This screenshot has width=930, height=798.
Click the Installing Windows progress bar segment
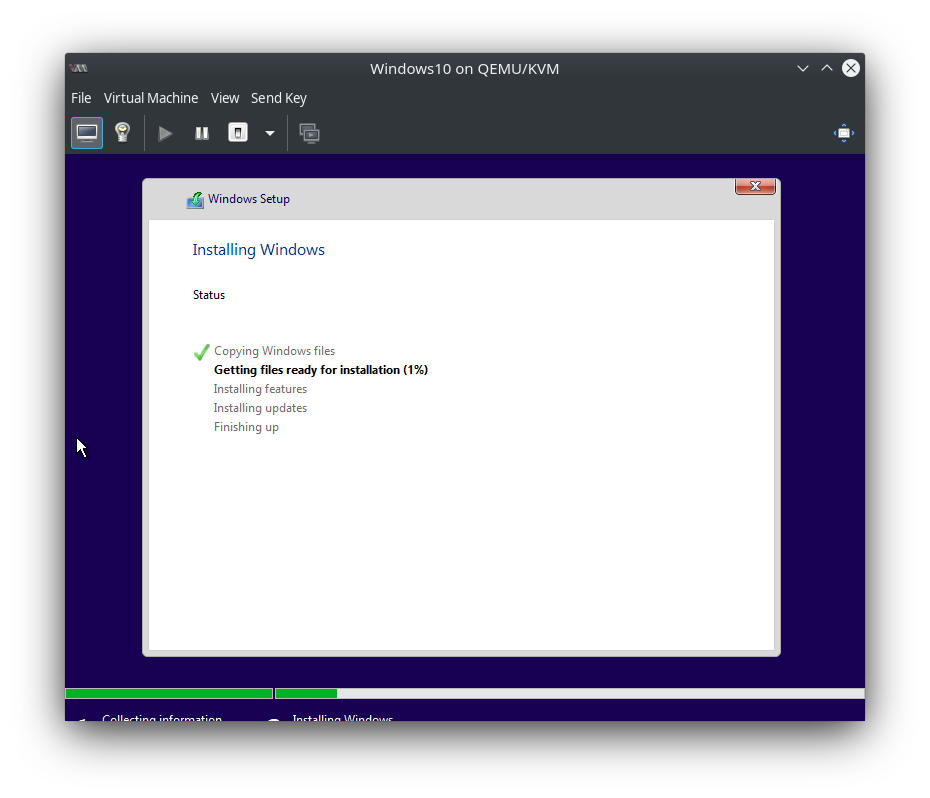(x=570, y=694)
